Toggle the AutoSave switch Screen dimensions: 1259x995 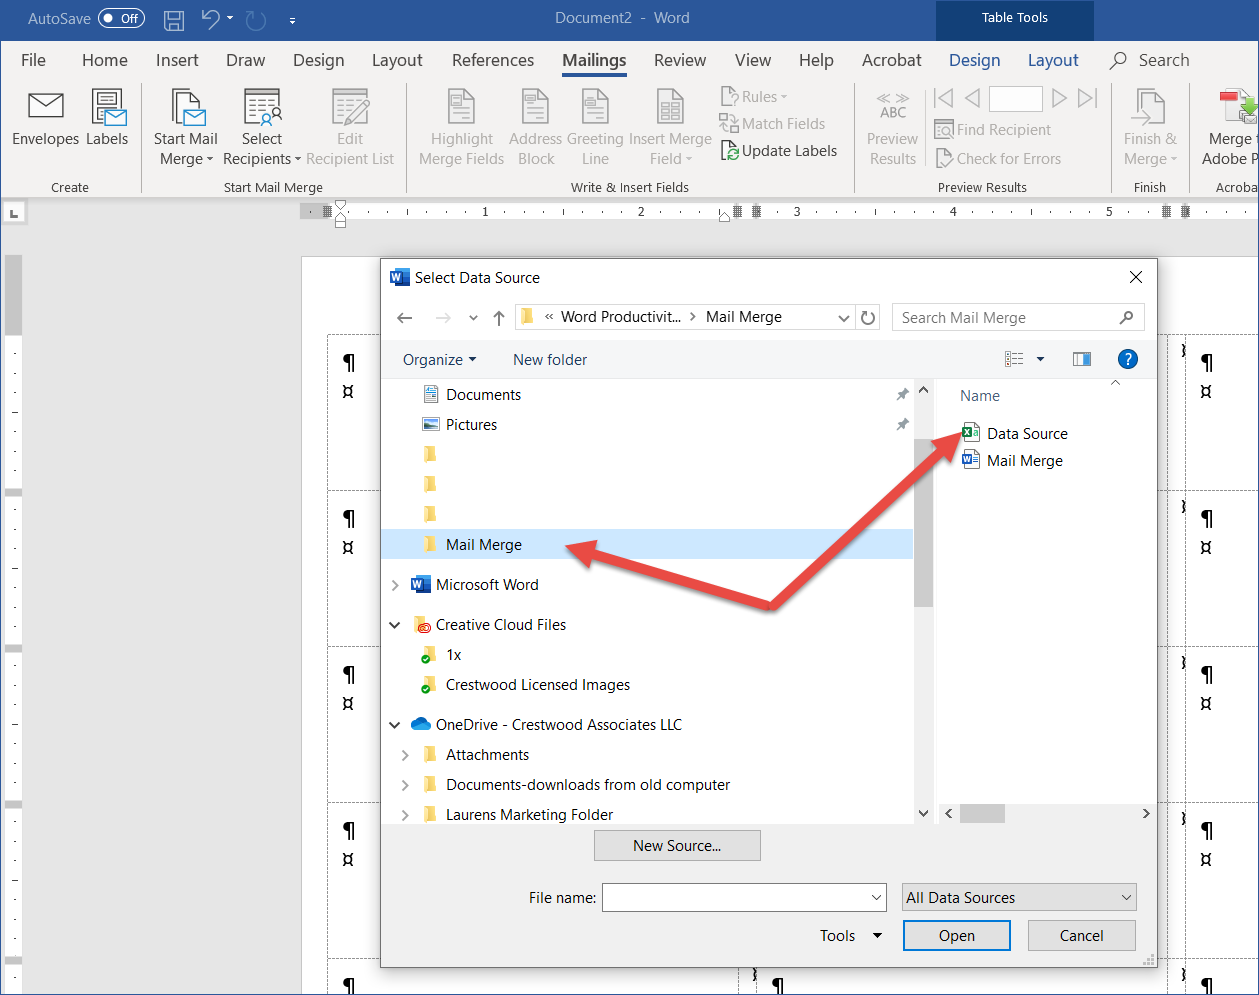pos(121,19)
